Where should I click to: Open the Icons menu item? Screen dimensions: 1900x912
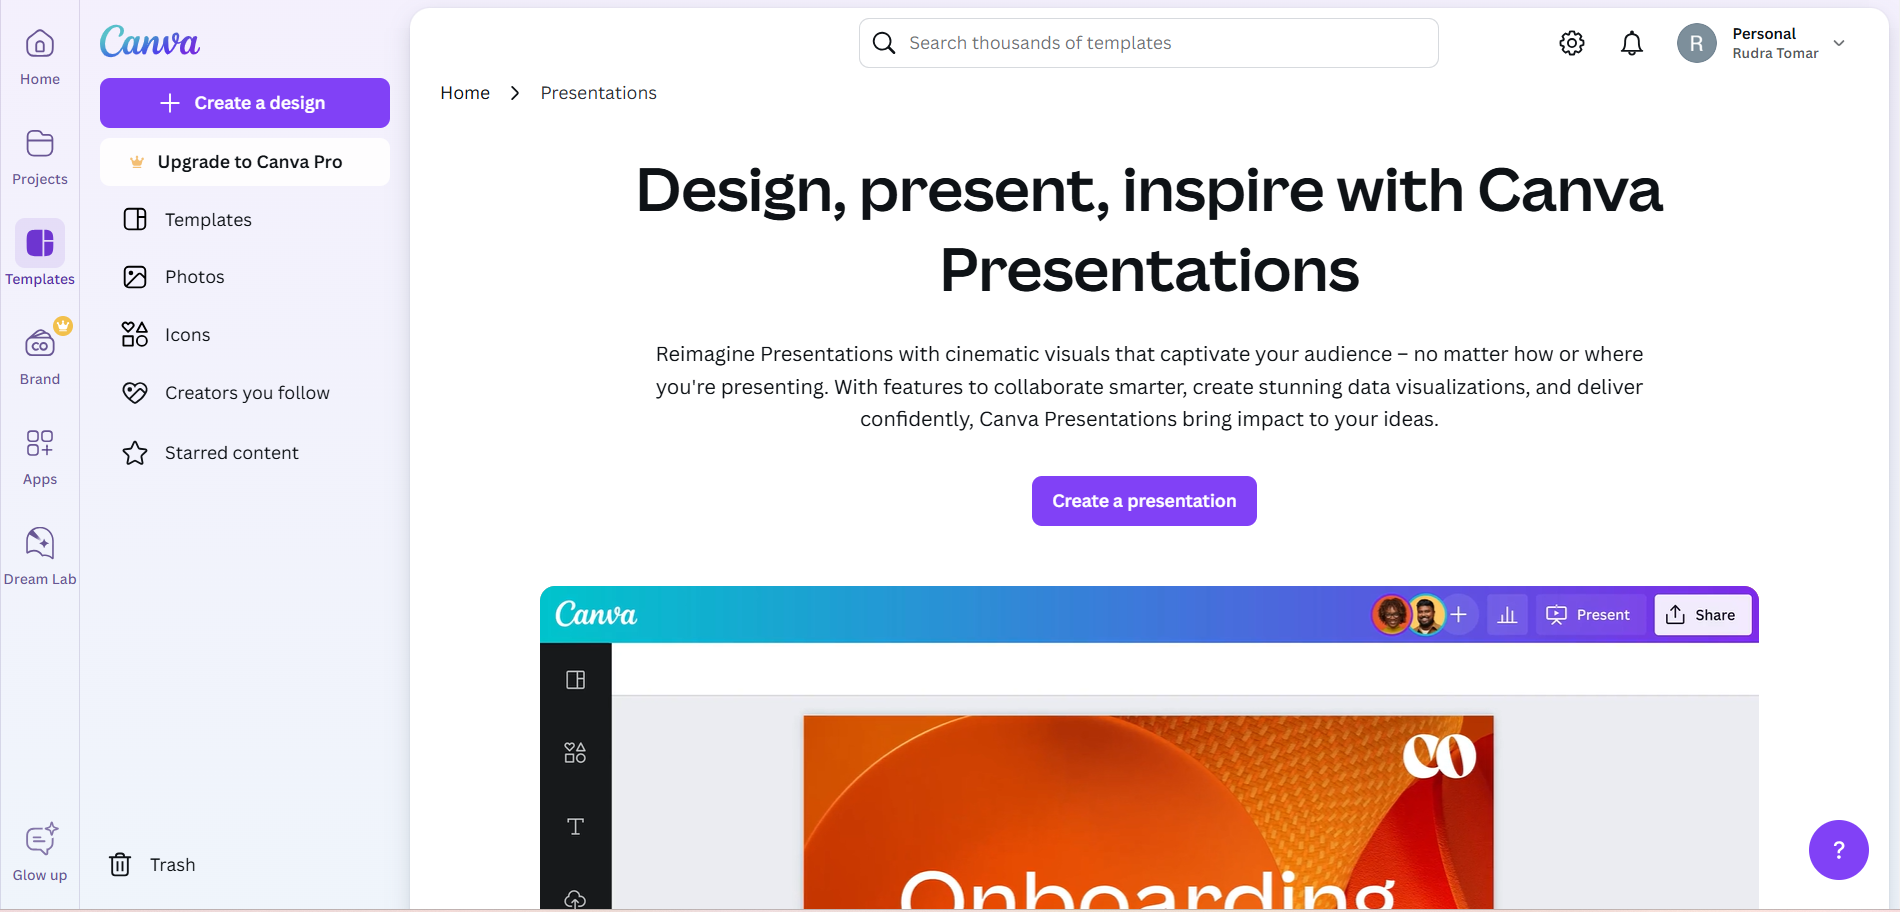245,334
